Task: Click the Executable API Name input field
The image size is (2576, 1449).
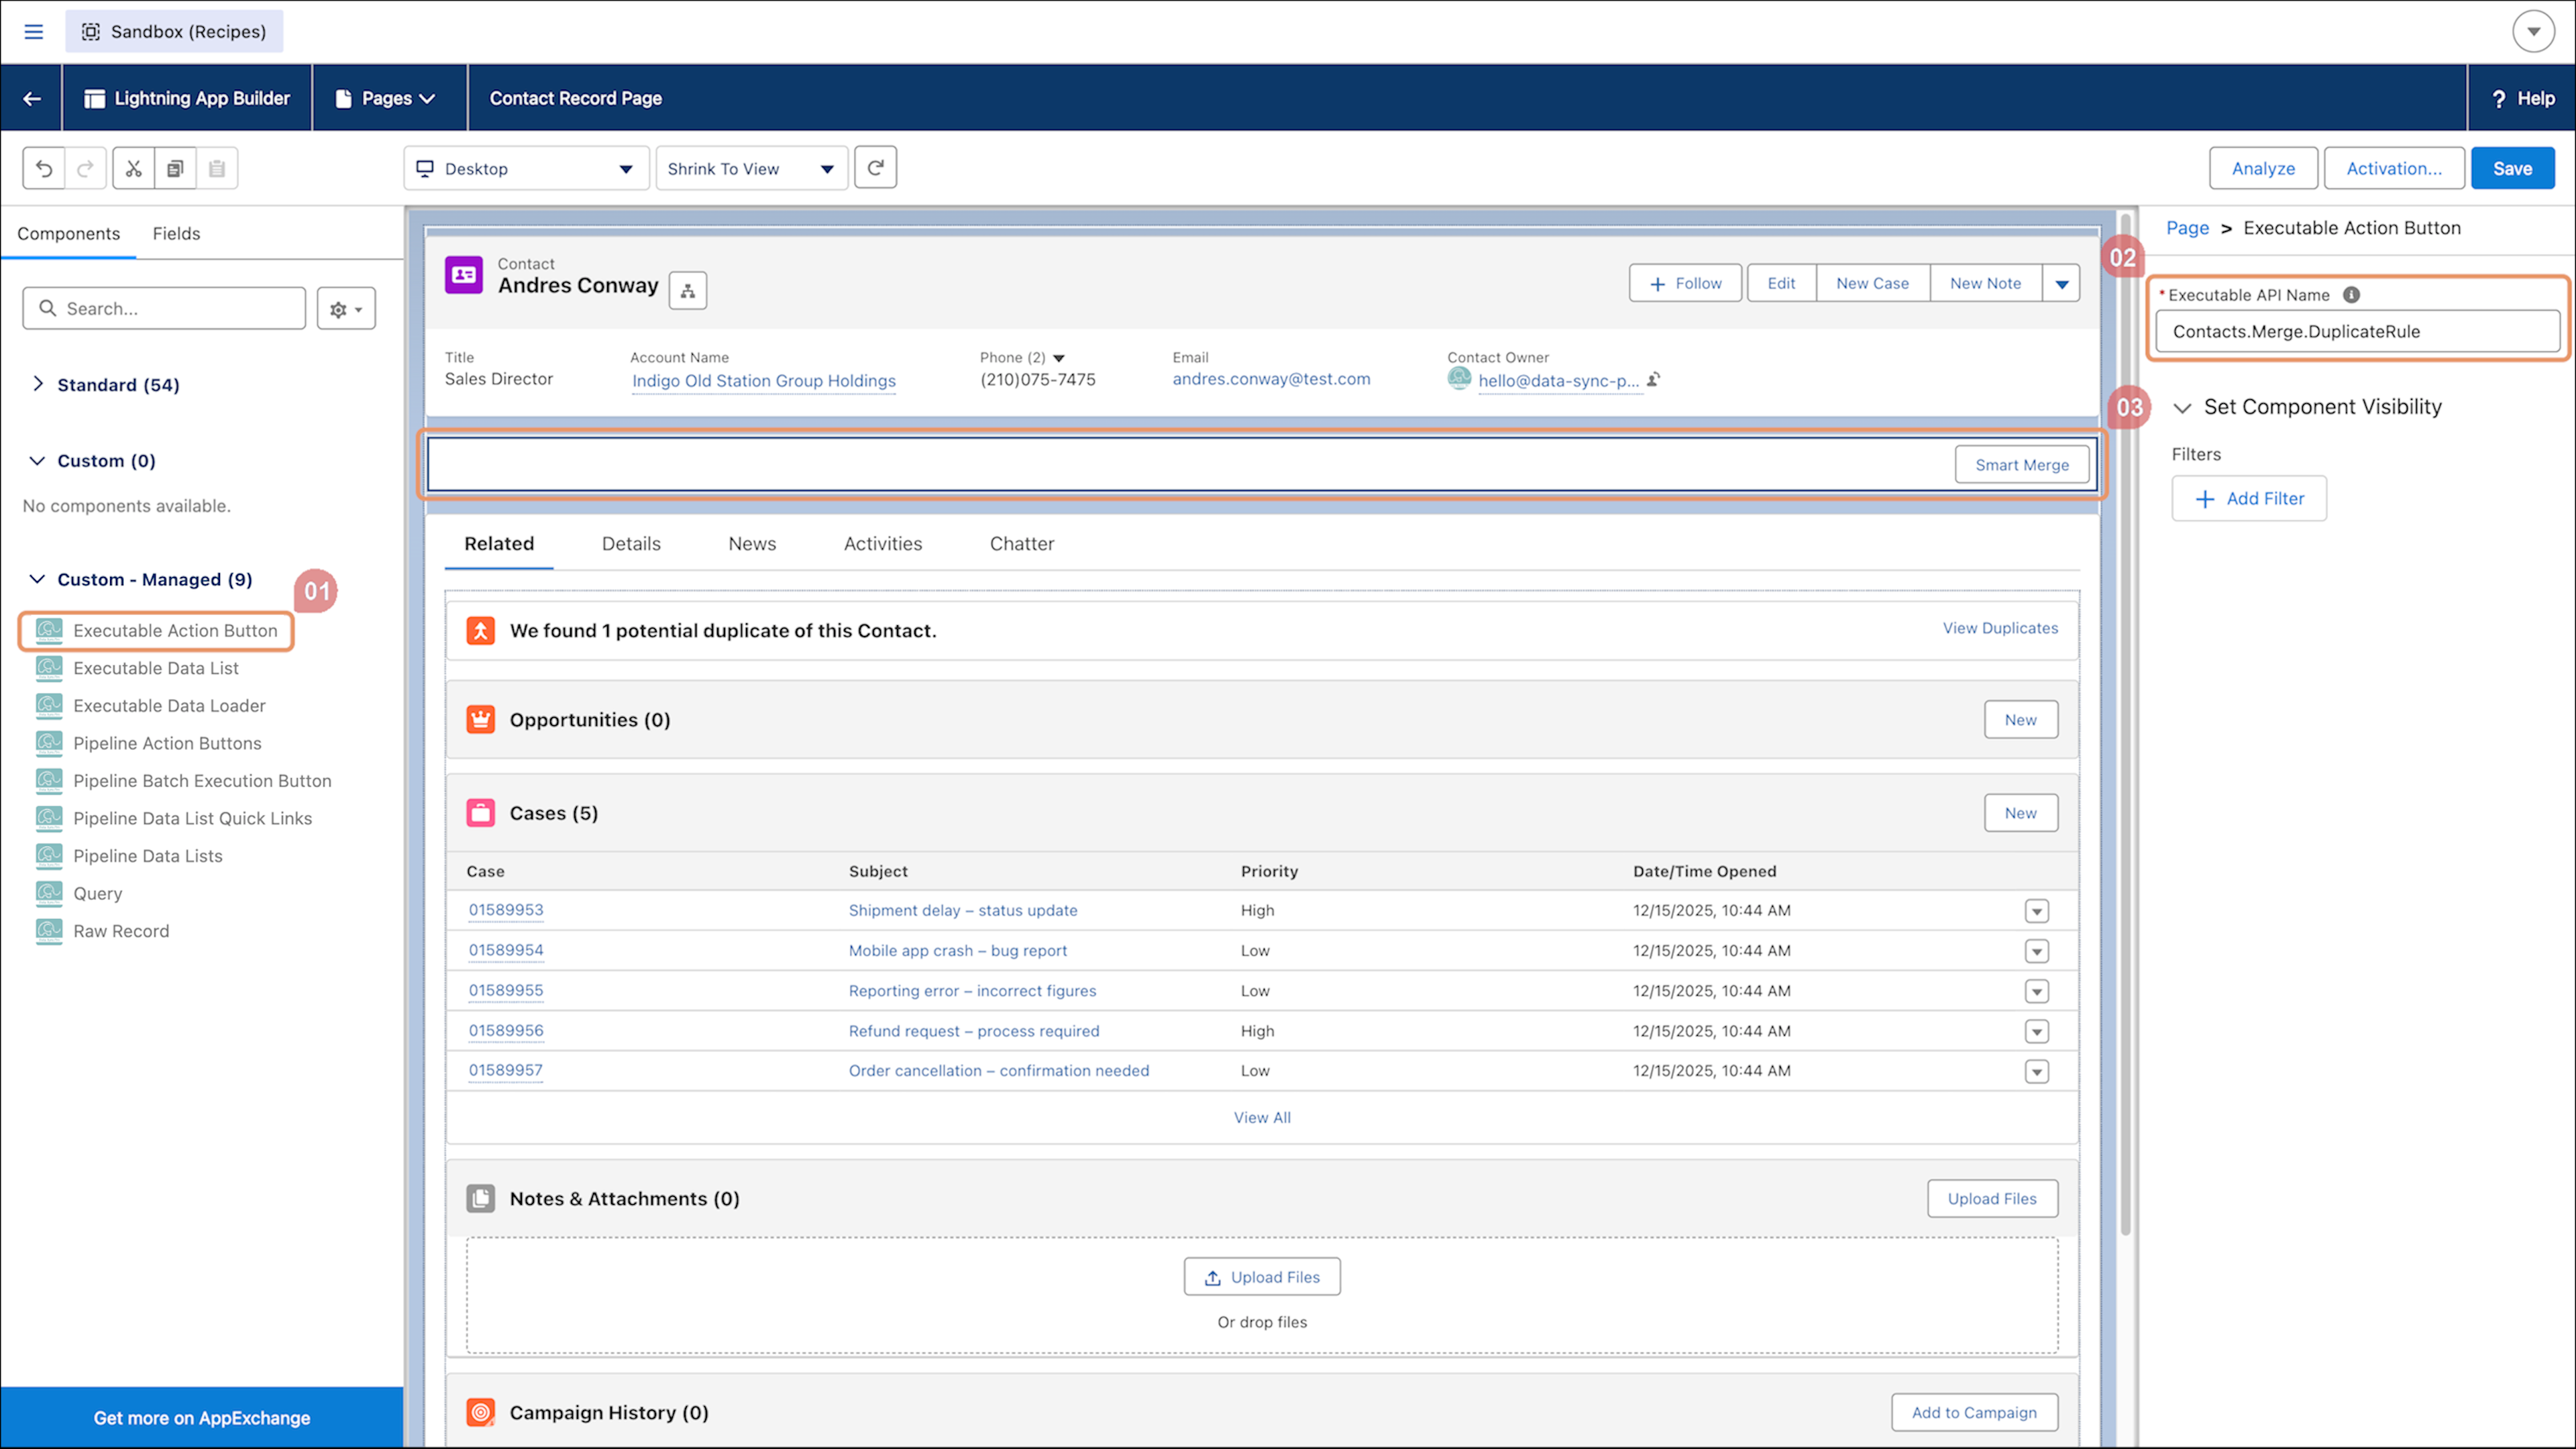Action: pyautogui.click(x=2357, y=331)
